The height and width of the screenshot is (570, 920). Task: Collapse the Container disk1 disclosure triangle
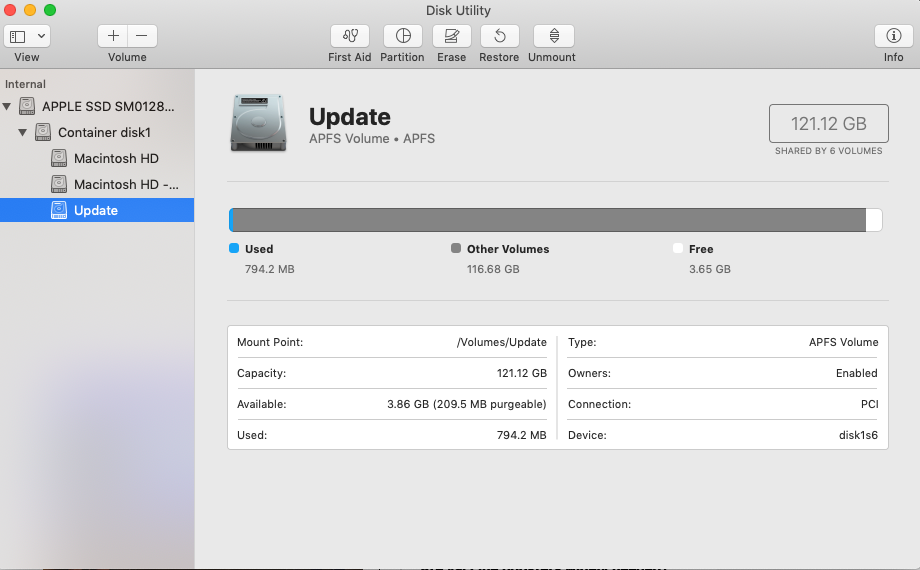[x=22, y=132]
